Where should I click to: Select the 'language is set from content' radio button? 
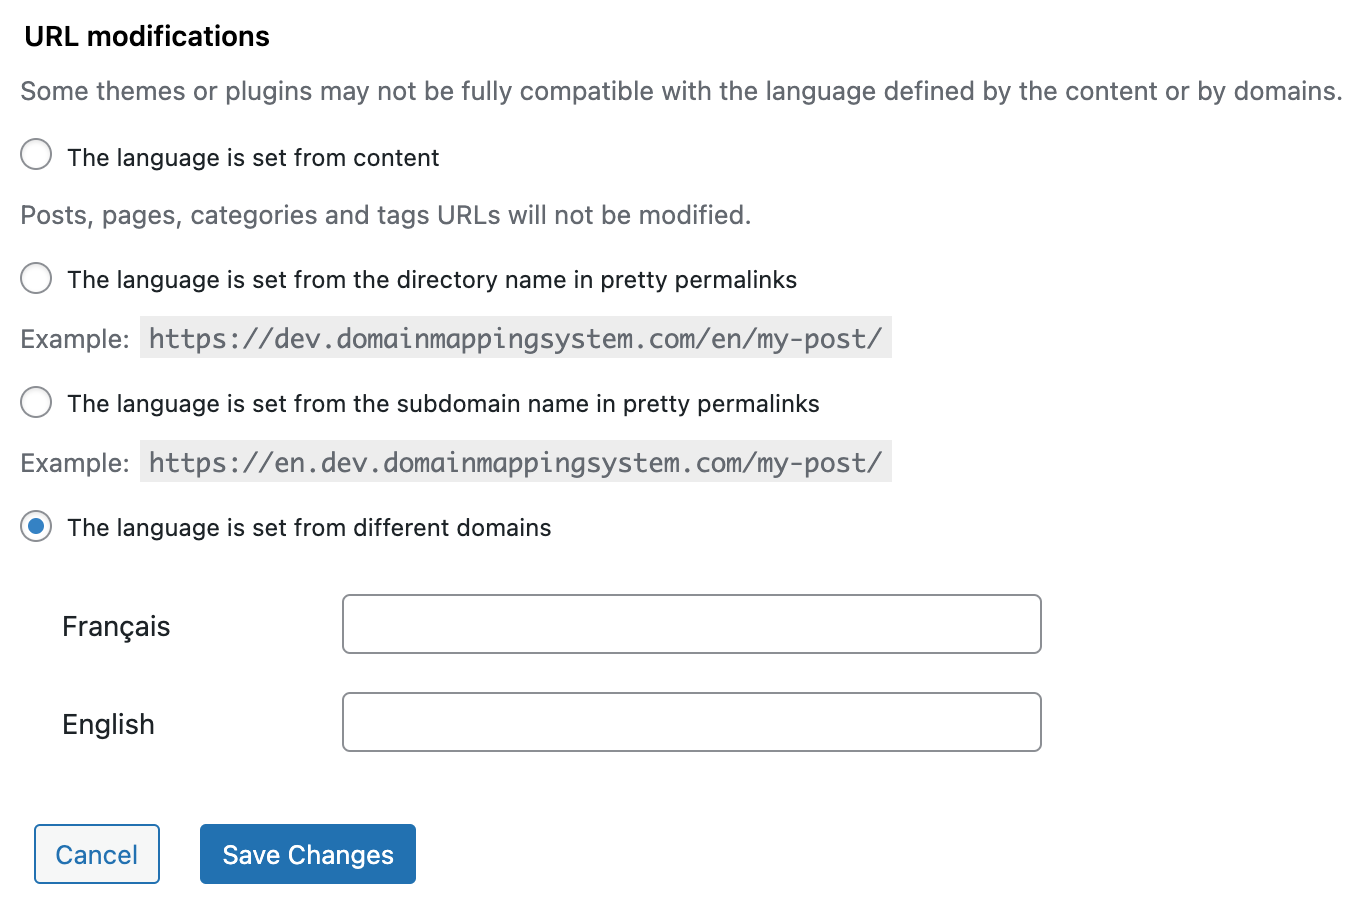[x=36, y=155]
